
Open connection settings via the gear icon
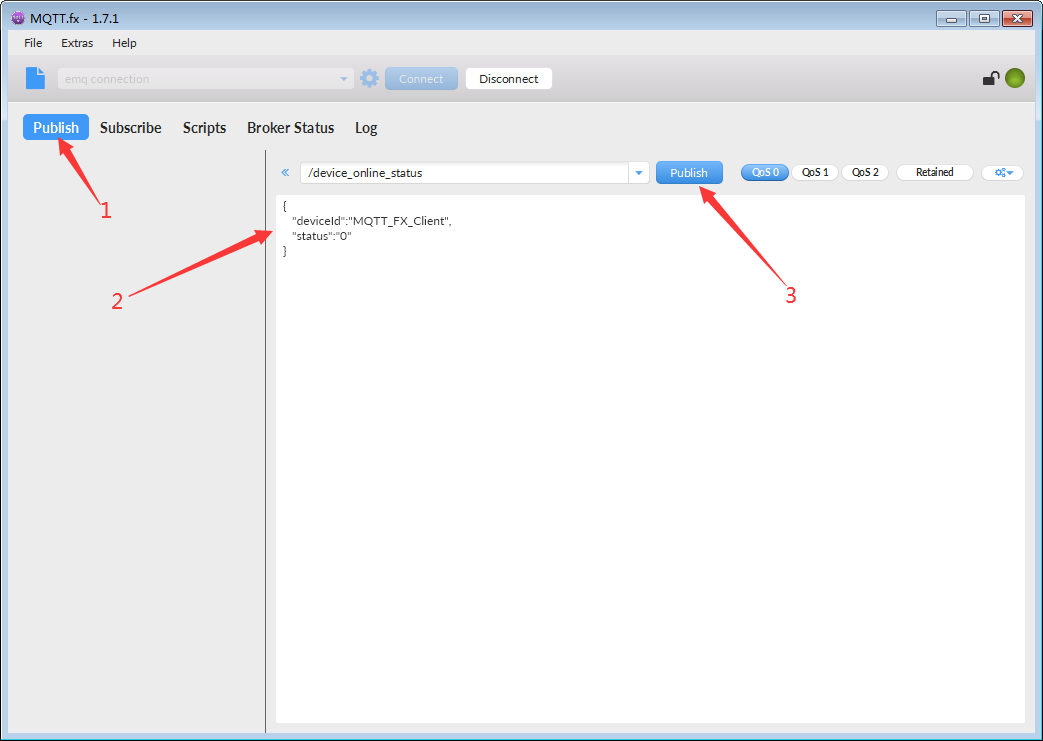[369, 78]
